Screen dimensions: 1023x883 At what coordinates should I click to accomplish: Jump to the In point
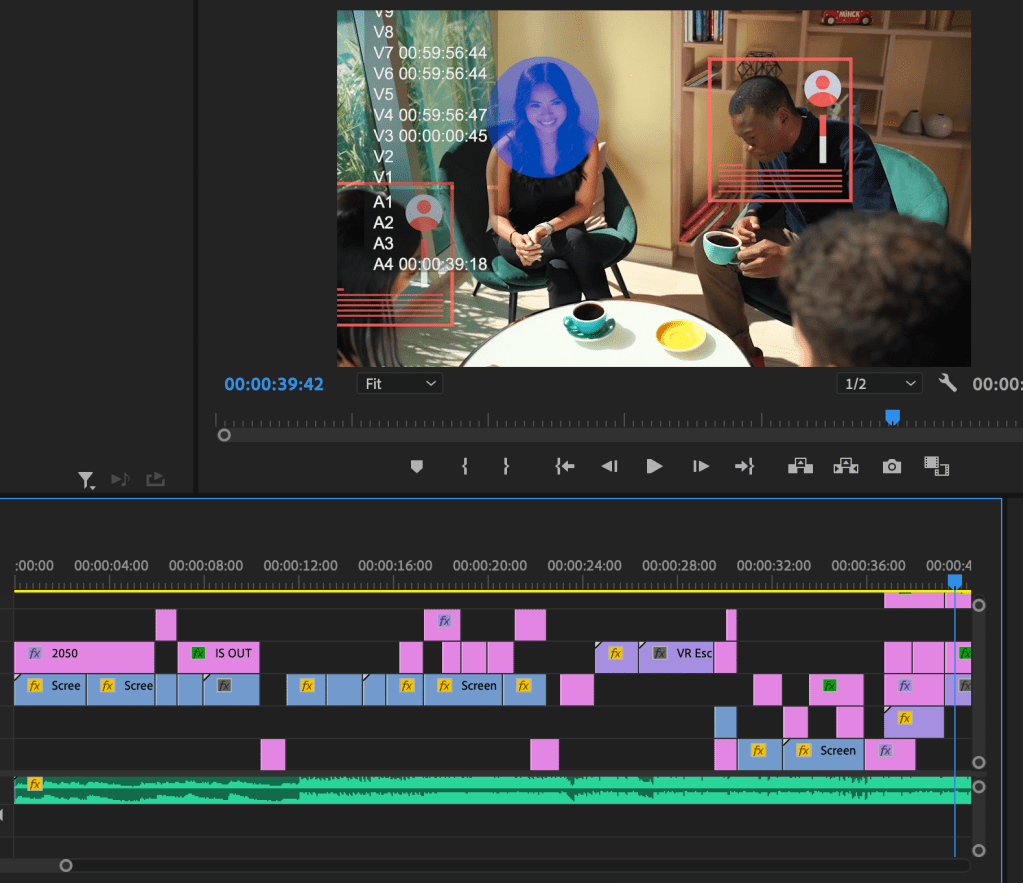point(565,466)
